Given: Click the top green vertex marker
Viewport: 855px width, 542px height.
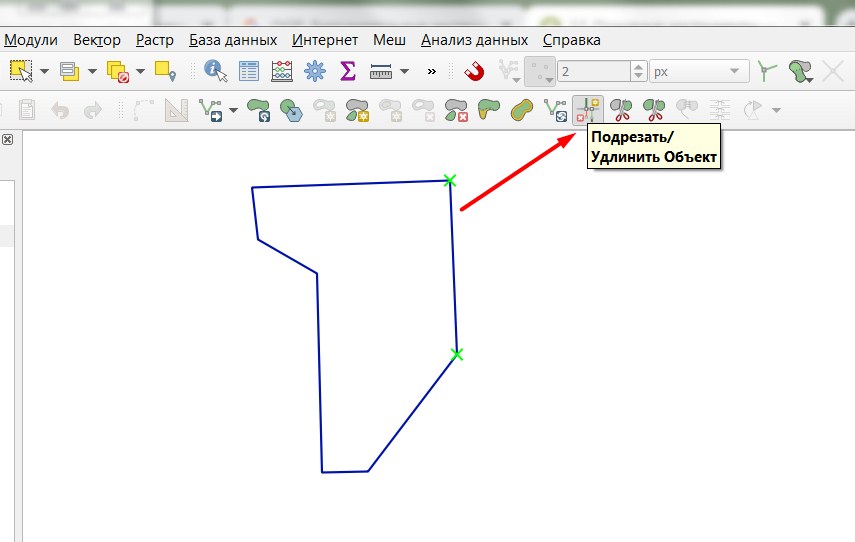Looking at the screenshot, I should tap(449, 180).
